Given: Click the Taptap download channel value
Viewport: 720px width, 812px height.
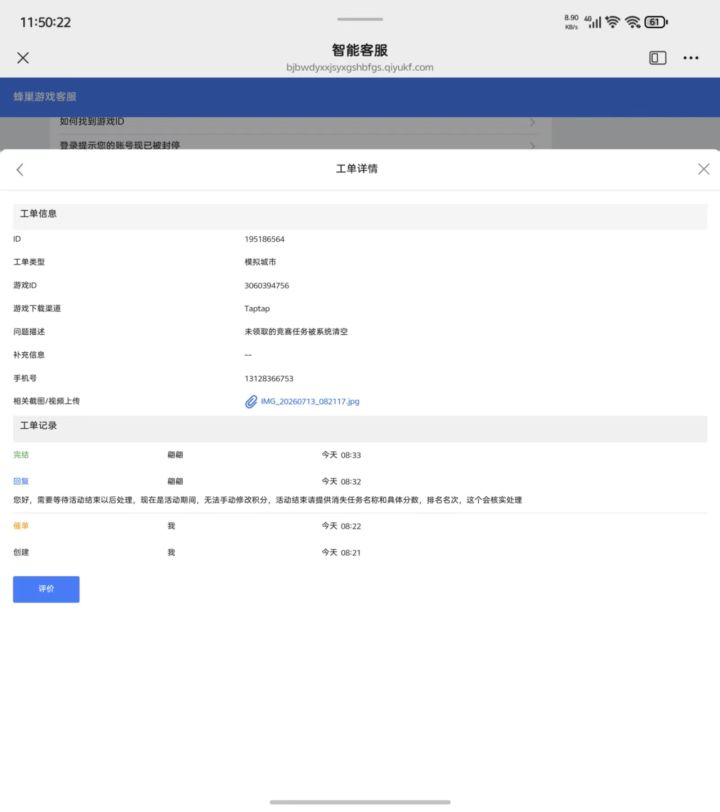Looking at the screenshot, I should tap(257, 308).
